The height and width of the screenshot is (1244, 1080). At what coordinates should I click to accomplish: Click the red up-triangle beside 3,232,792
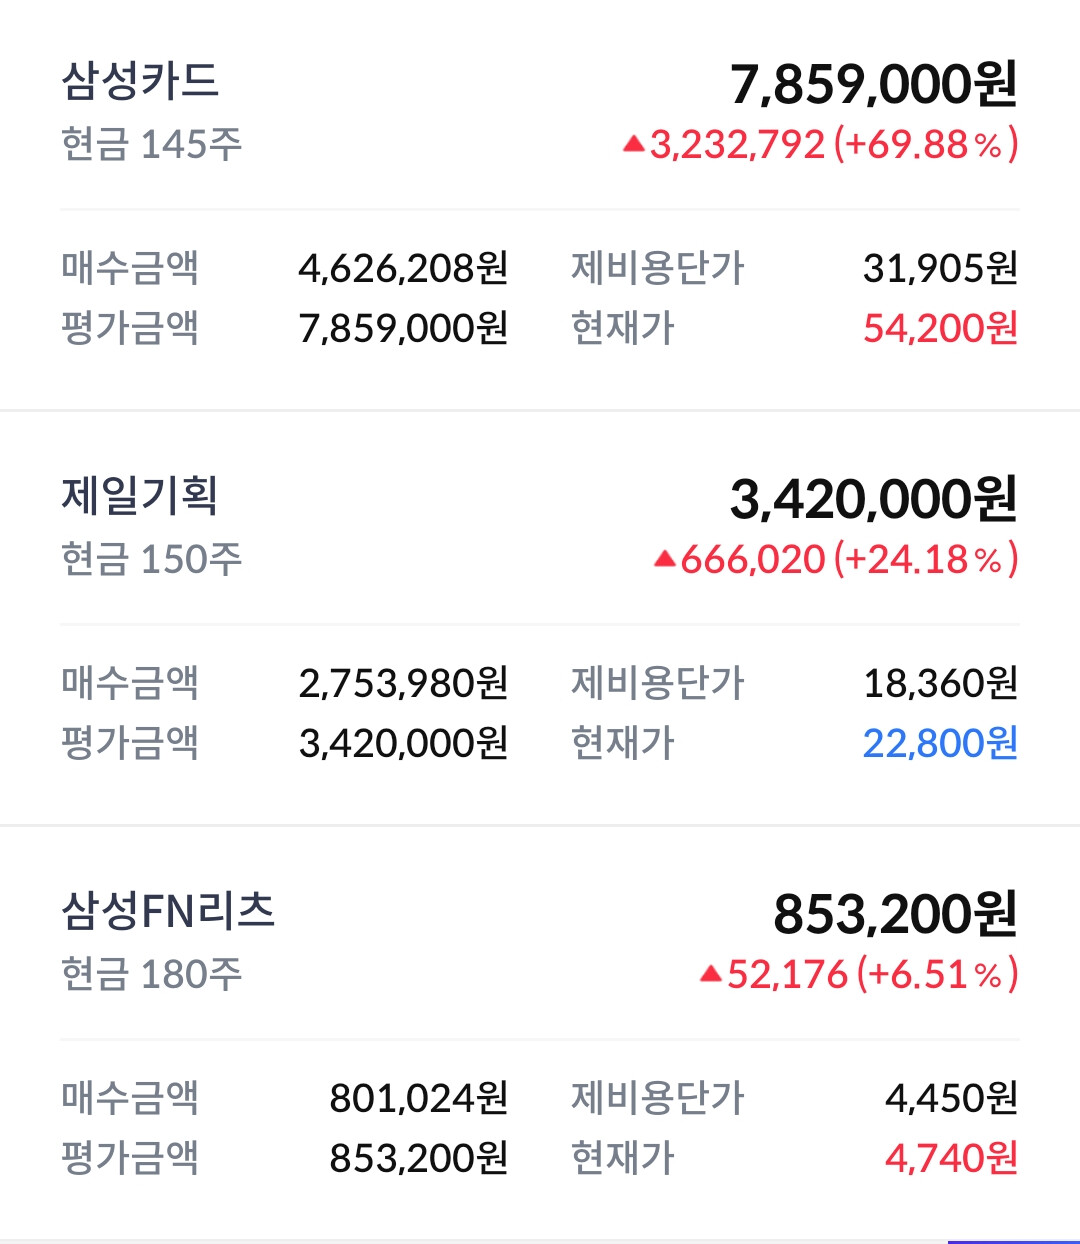coord(633,145)
